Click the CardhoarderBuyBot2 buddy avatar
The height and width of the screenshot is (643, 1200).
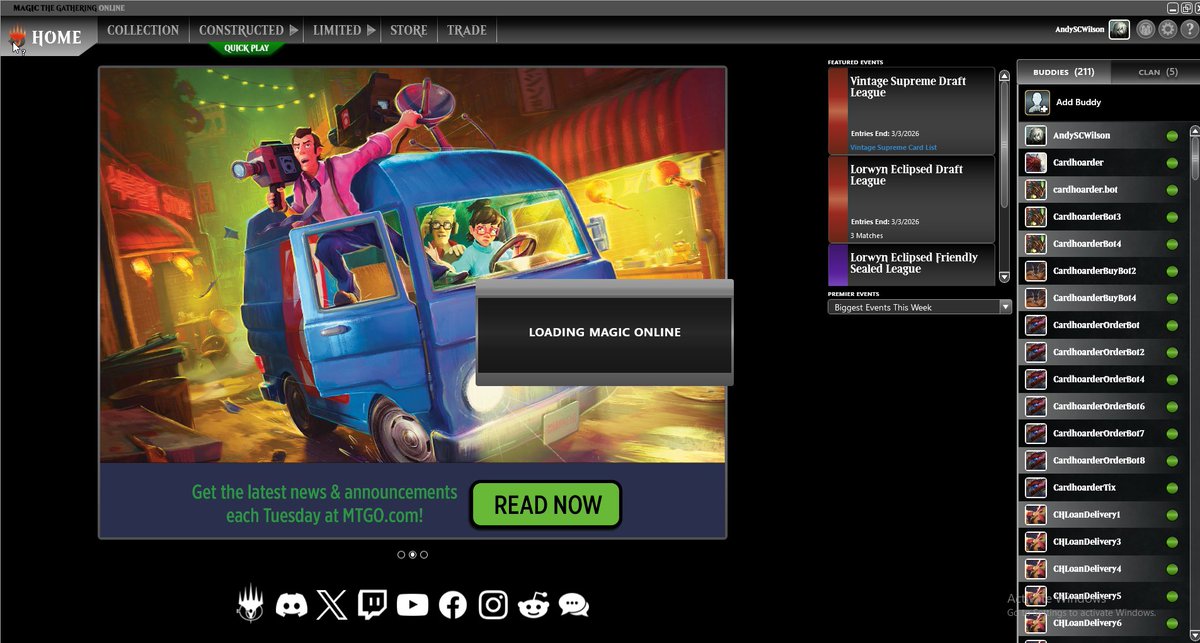1036,271
